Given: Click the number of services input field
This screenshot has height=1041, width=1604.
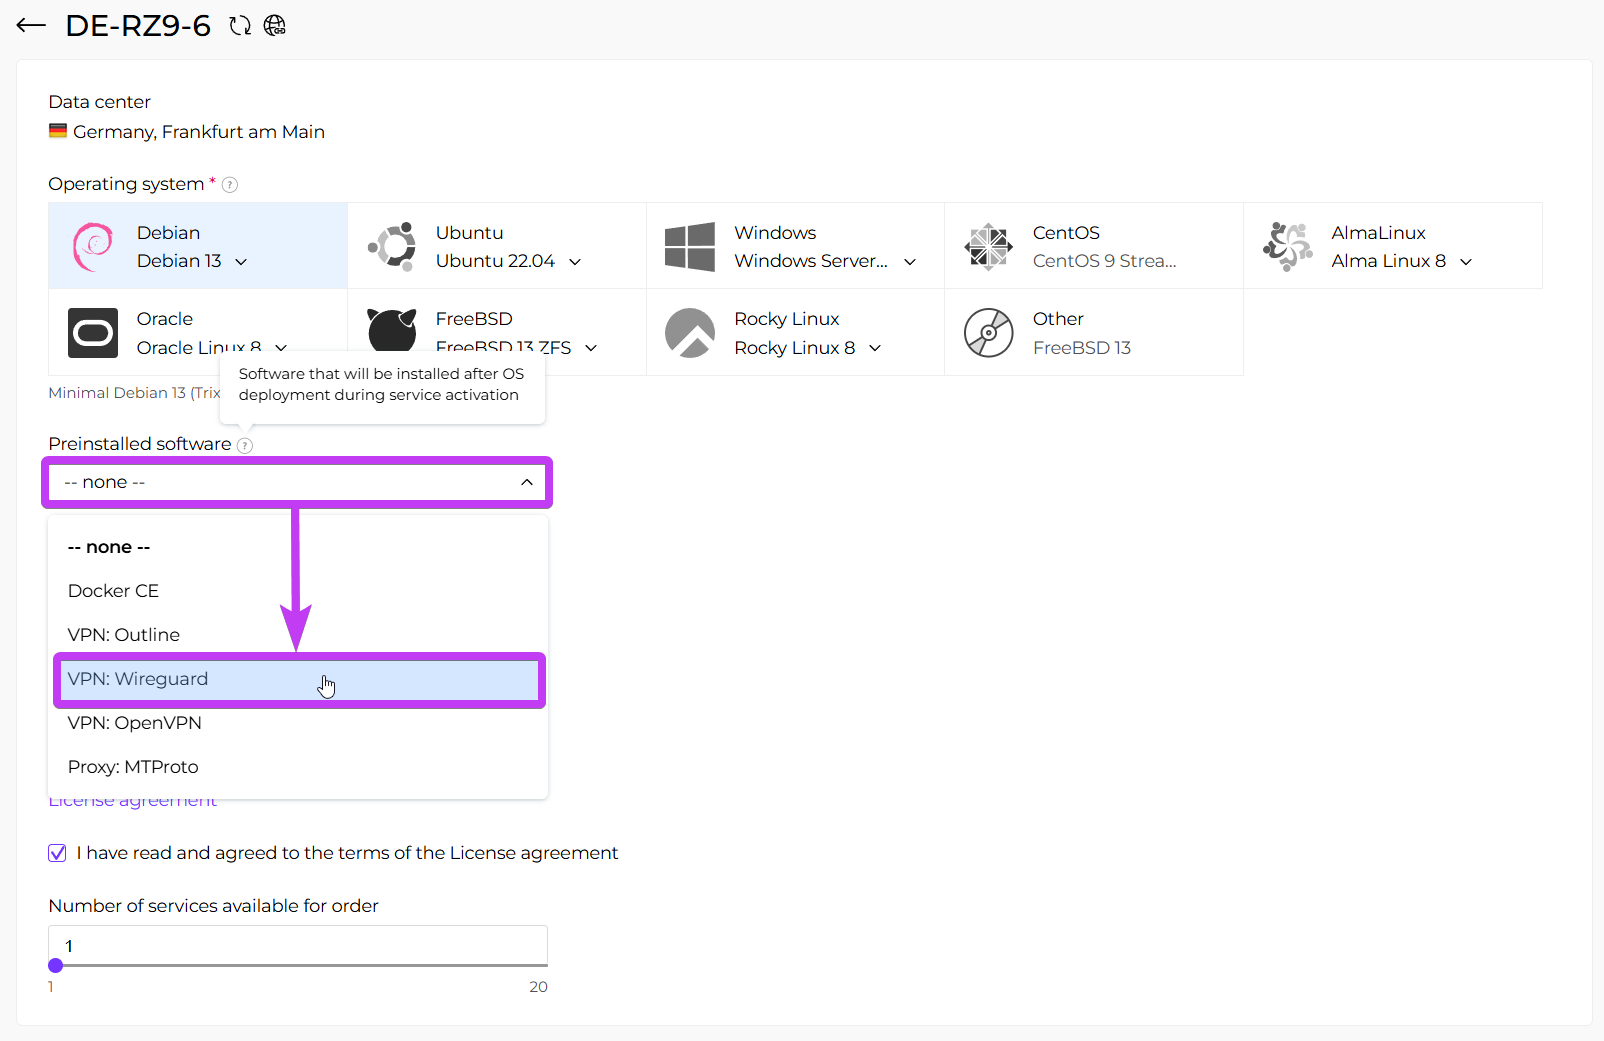Looking at the screenshot, I should (x=298, y=945).
